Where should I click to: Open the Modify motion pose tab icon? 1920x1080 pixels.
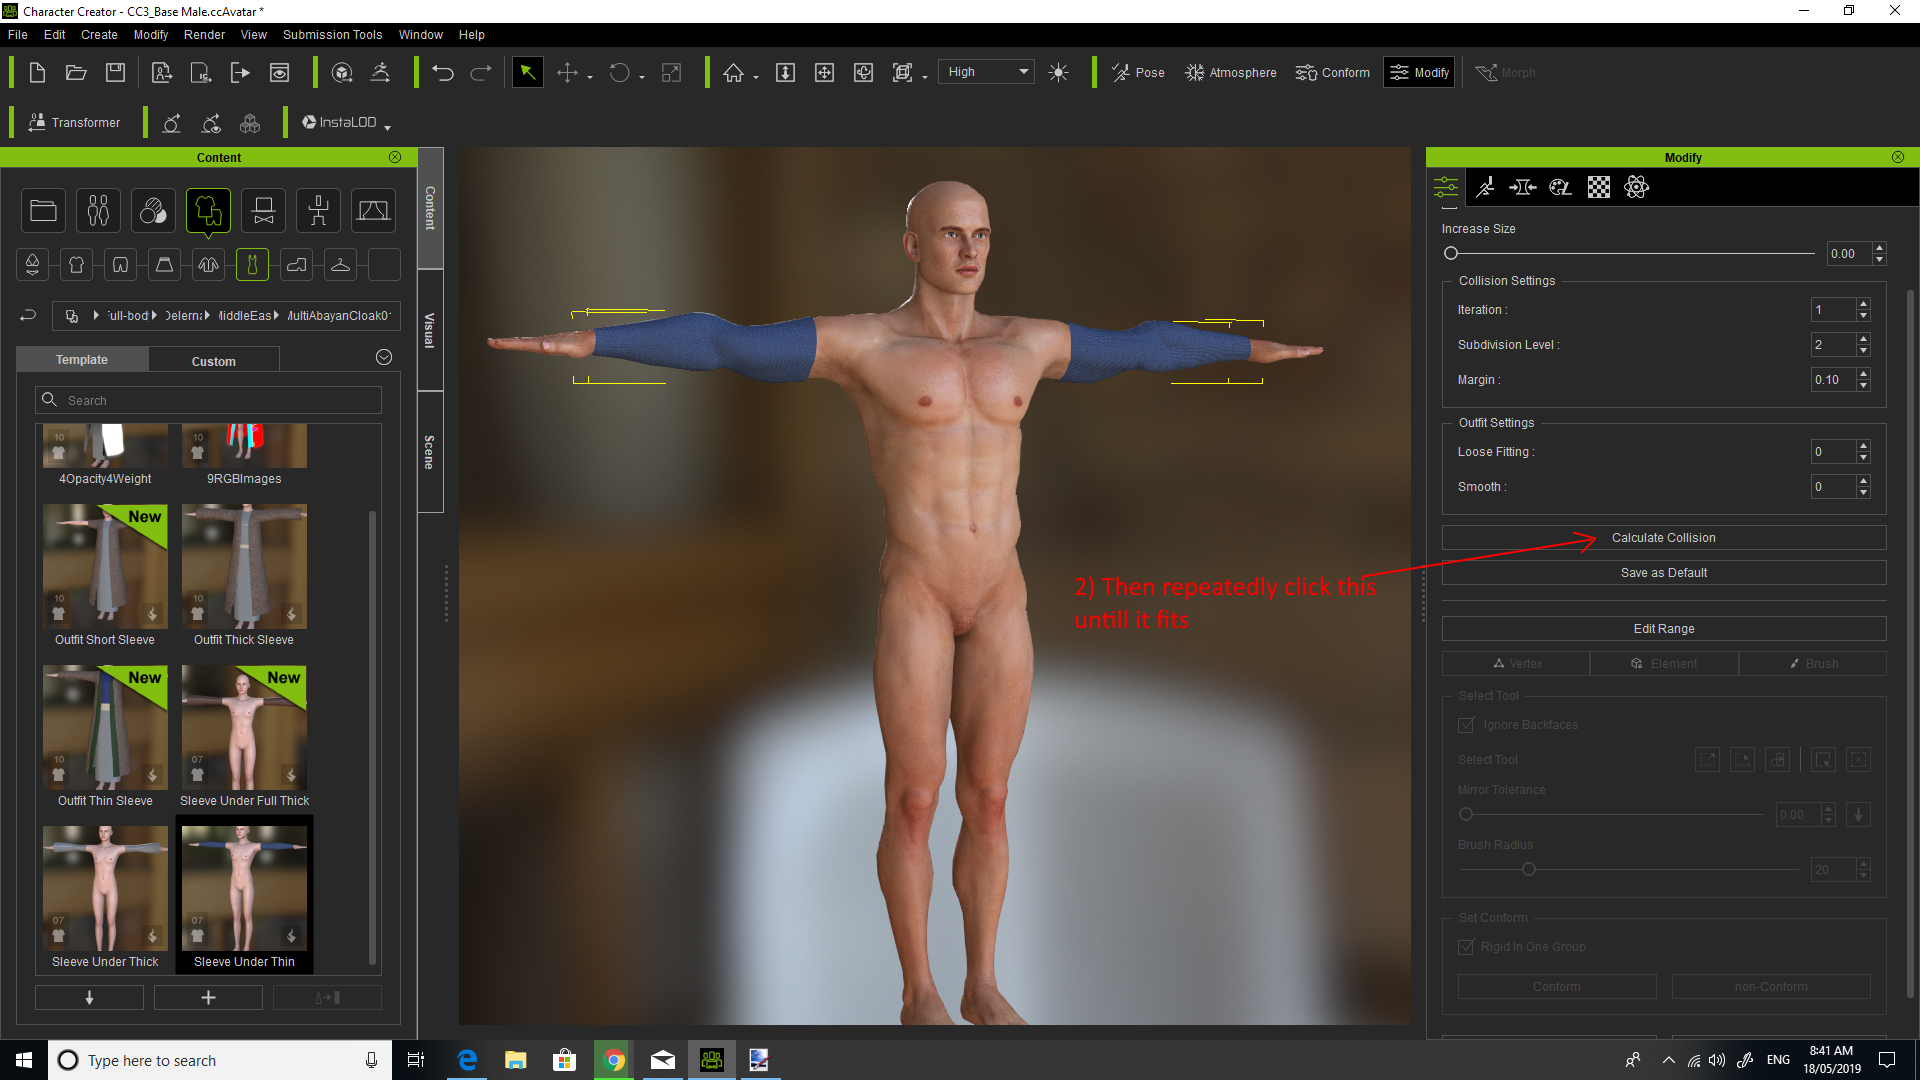[1485, 187]
